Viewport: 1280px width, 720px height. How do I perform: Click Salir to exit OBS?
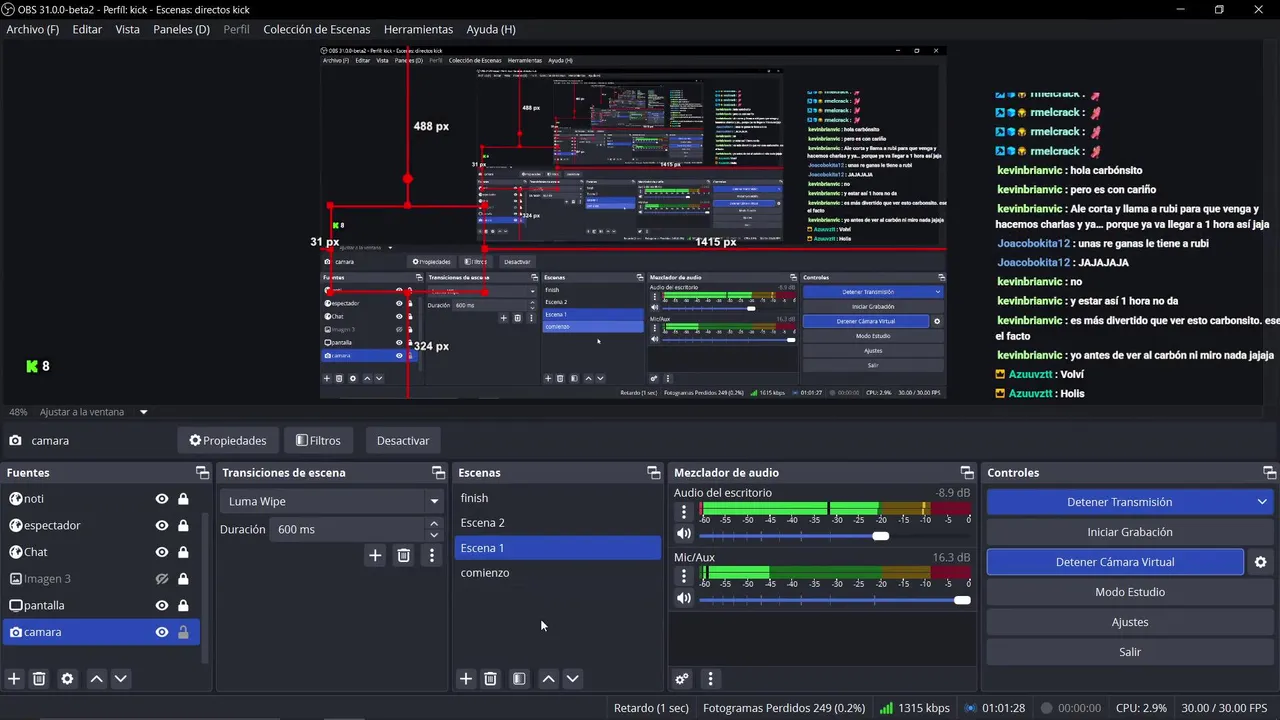coord(1130,652)
